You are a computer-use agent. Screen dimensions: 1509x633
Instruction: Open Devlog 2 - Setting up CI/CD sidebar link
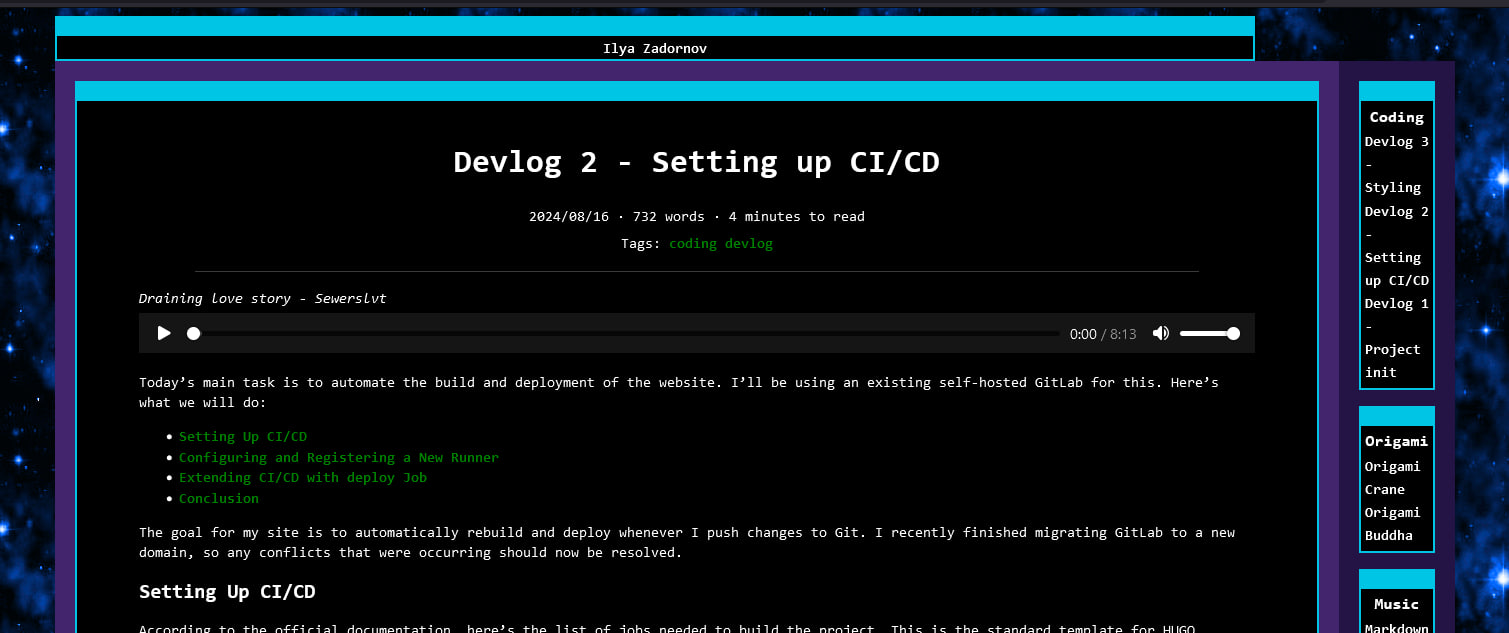tap(1397, 246)
